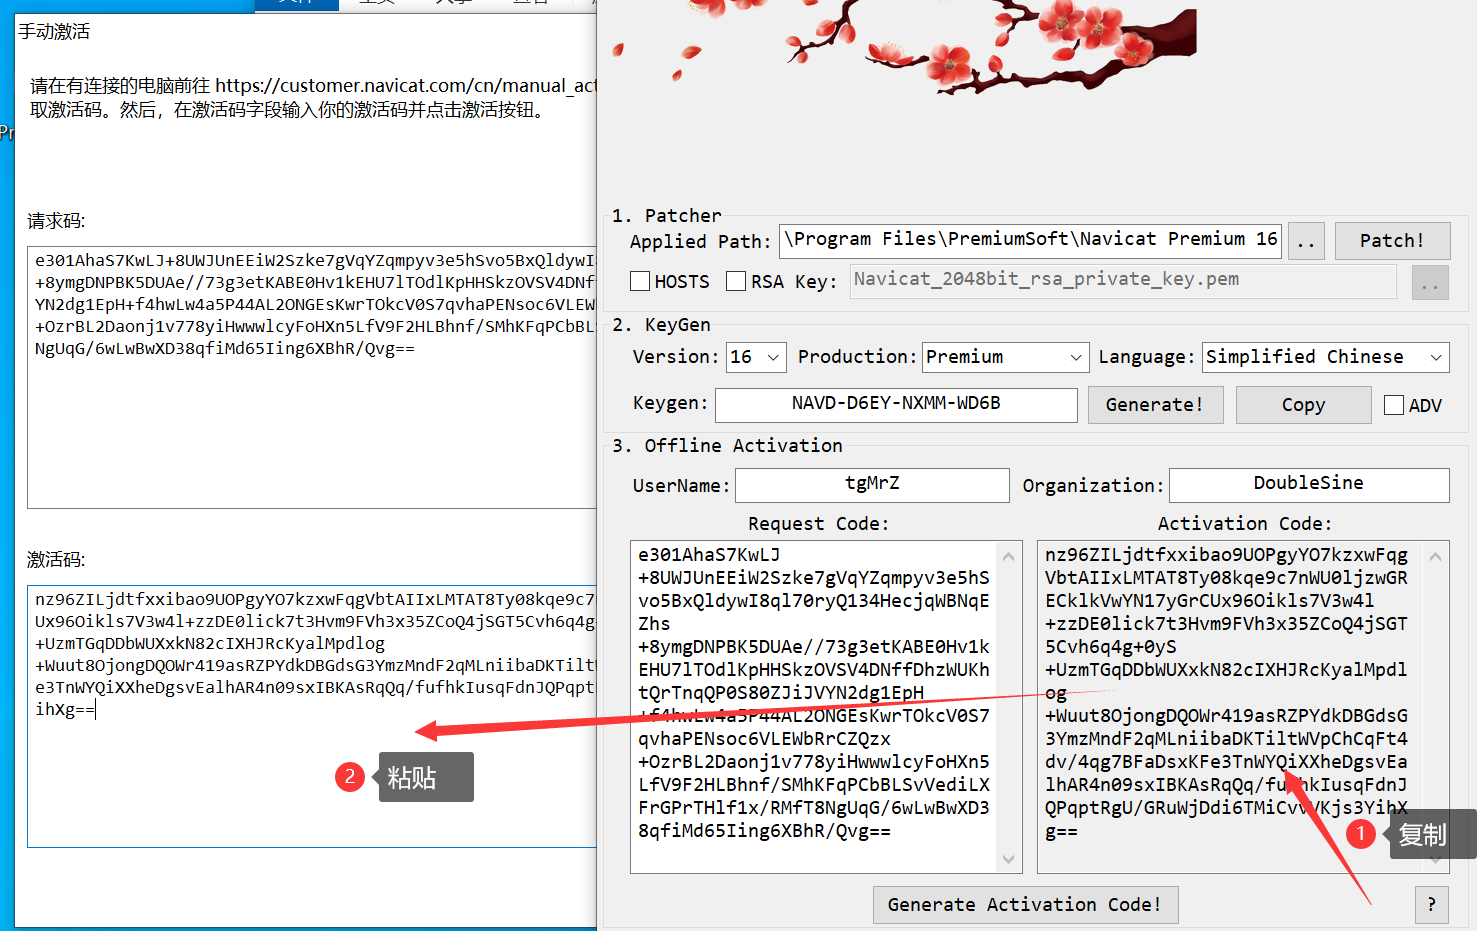This screenshot has height=931, width=1477.
Task: Click the browse button beside Applied Path
Action: (1306, 241)
